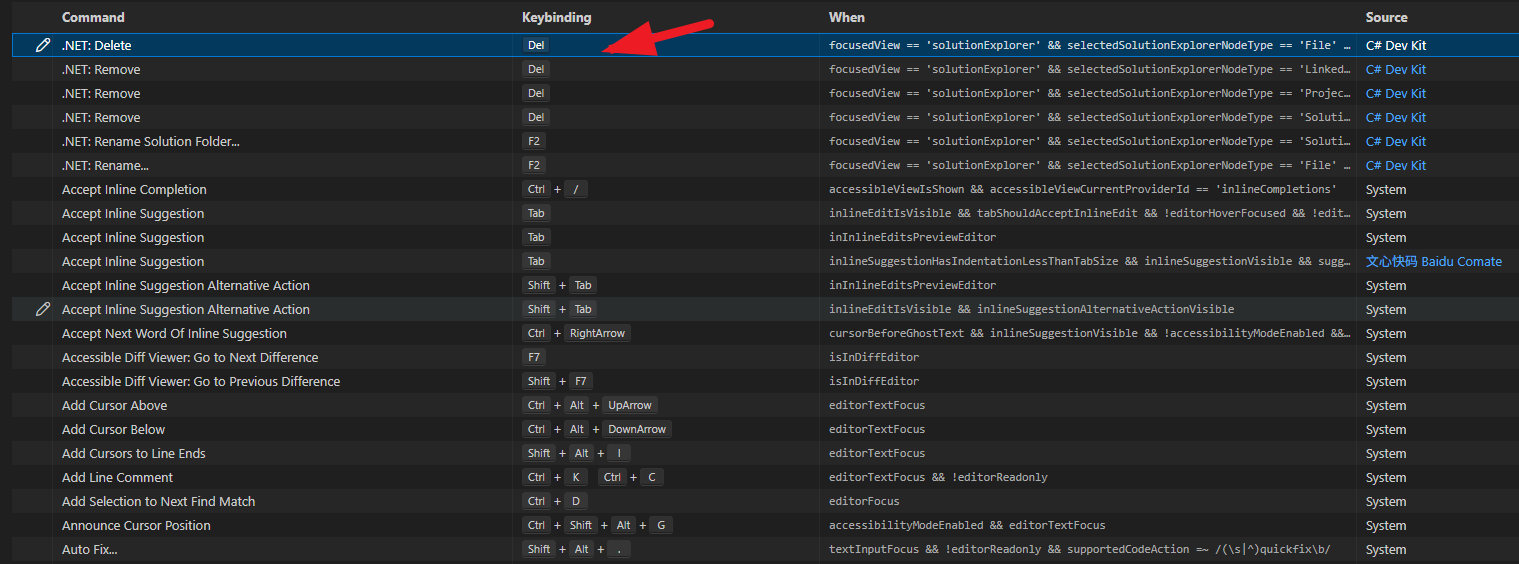Screen dimensions: 1519x564
Task: Click System source on the Accept Inline Completion row
Action: point(1386,189)
